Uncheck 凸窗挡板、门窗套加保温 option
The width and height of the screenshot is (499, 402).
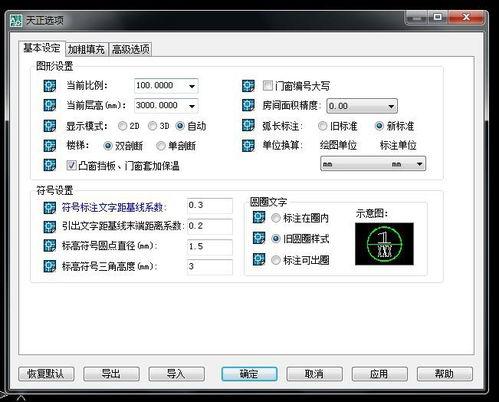point(71,165)
